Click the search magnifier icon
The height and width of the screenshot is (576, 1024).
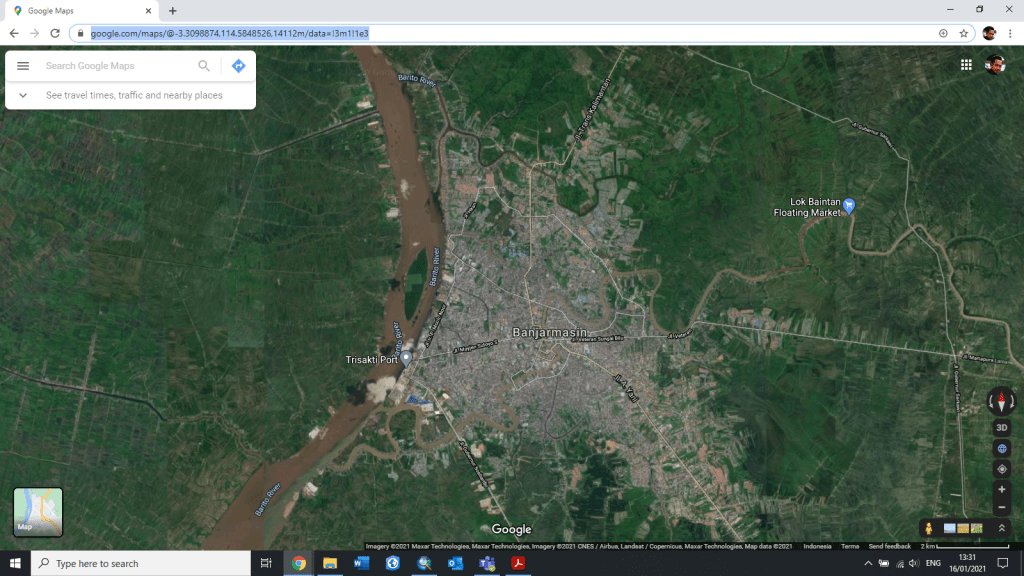tap(204, 66)
